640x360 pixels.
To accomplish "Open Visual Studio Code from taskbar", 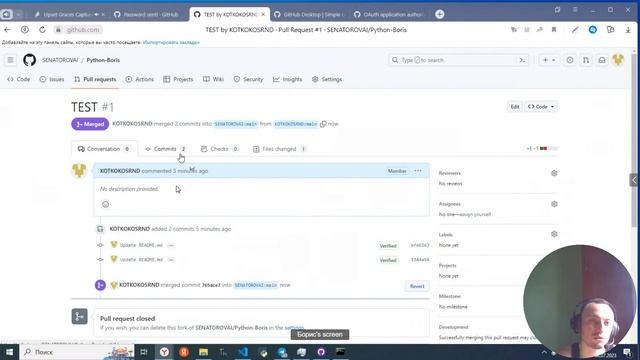I will click(243, 352).
